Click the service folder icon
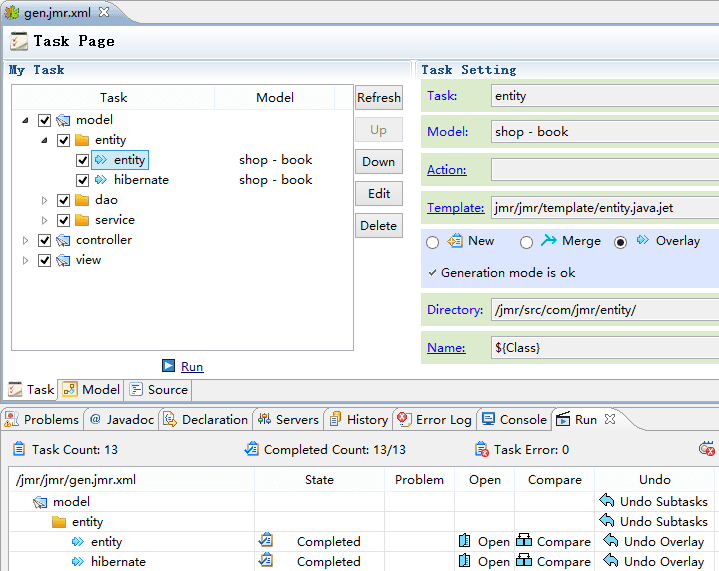This screenshot has height=571, width=719. (82, 220)
